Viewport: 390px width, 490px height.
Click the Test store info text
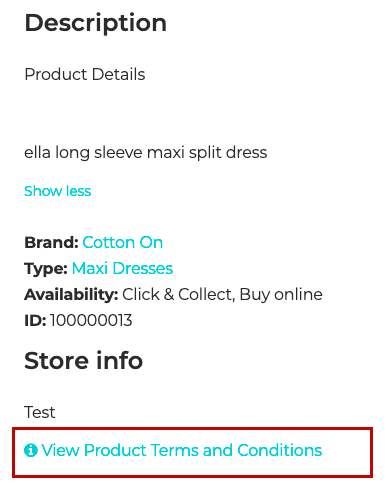(39, 412)
